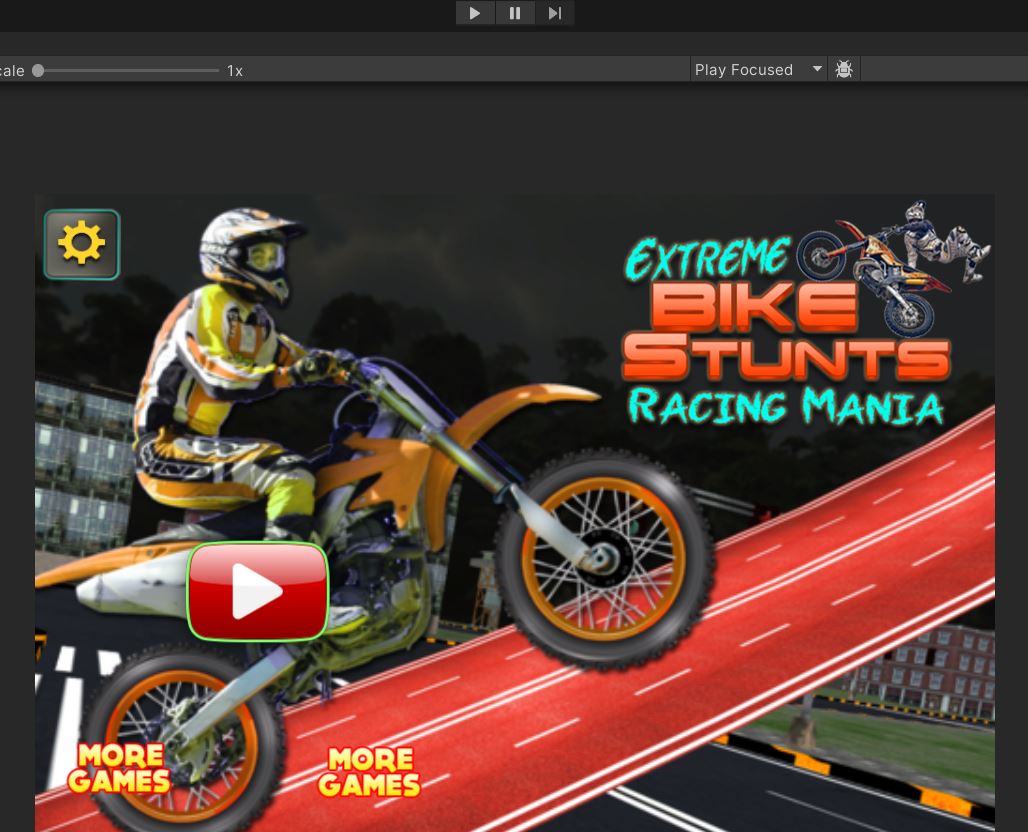
Task: Click the Step frame button
Action: pyautogui.click(x=554, y=13)
